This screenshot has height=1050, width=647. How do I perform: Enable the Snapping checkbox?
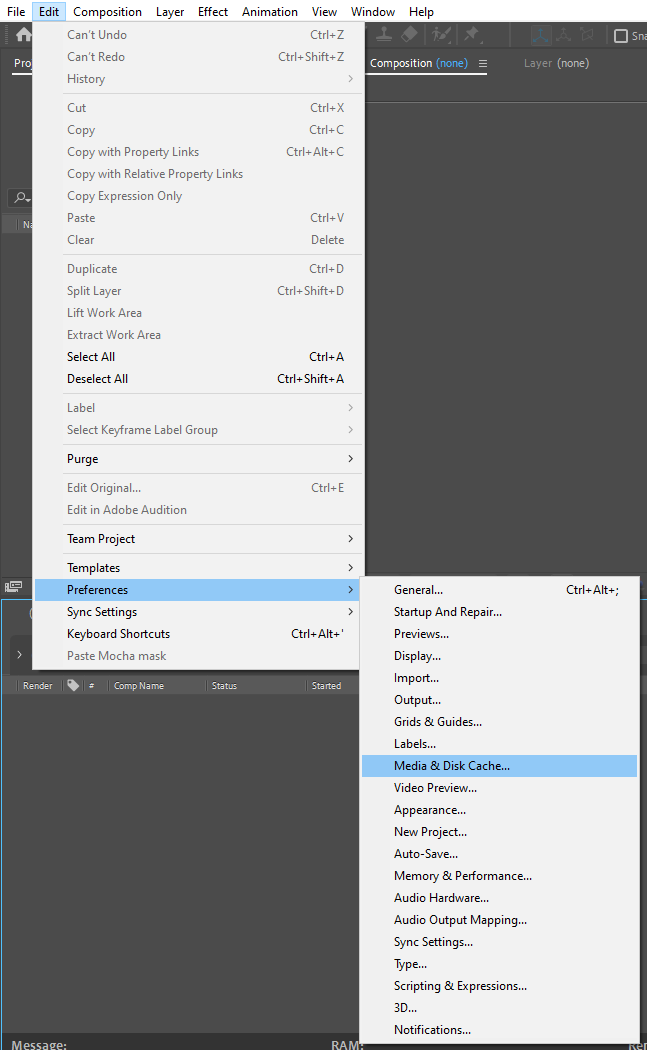tap(621, 36)
